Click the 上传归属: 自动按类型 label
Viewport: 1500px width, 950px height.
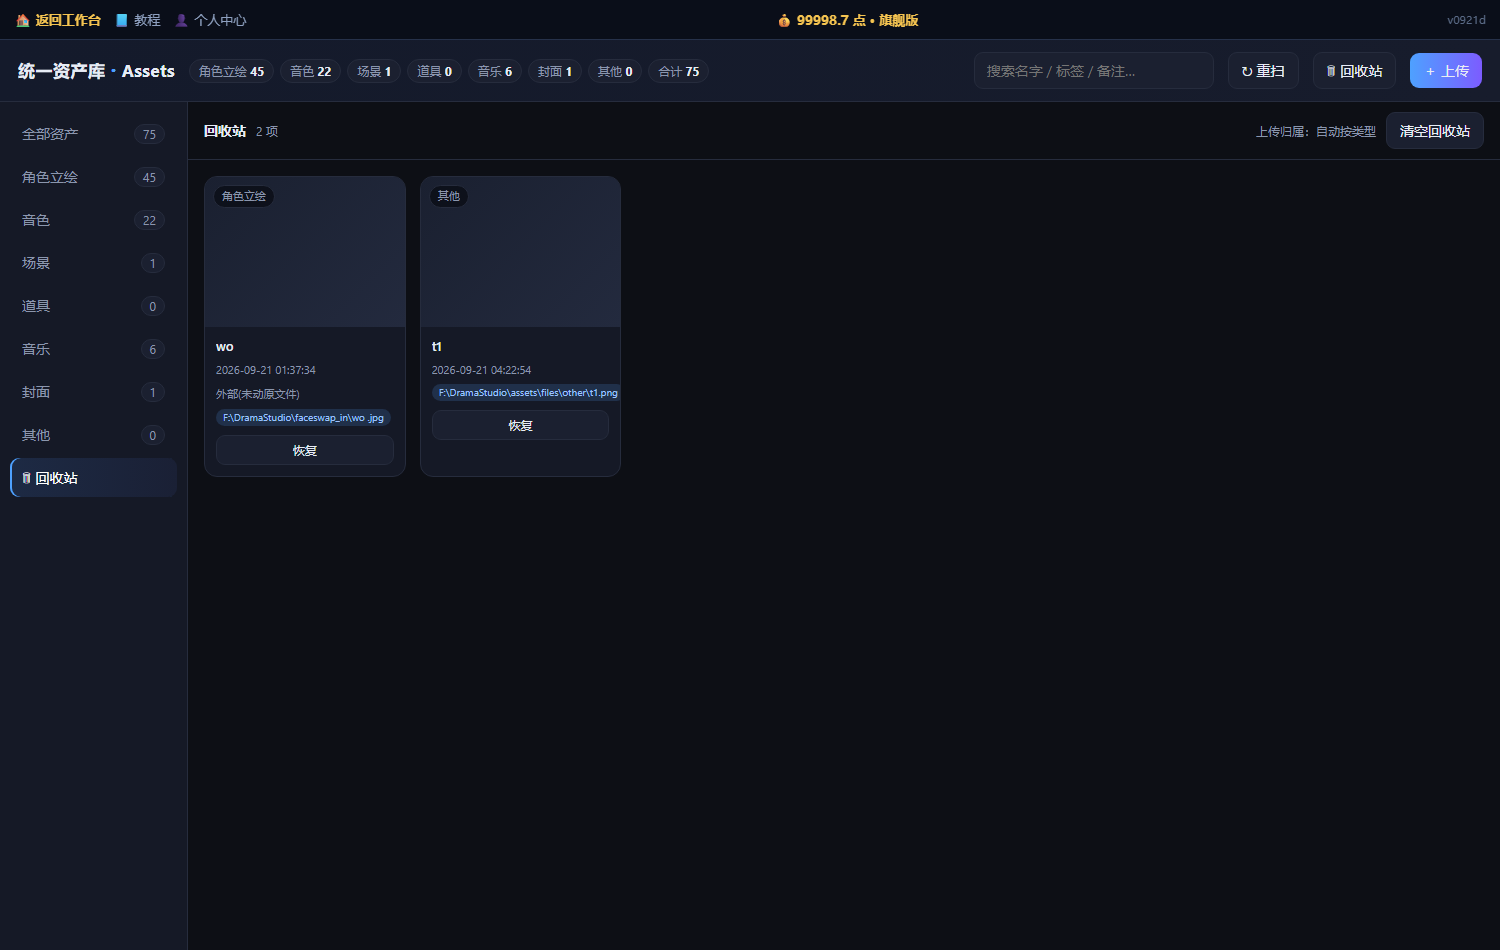(x=1316, y=132)
